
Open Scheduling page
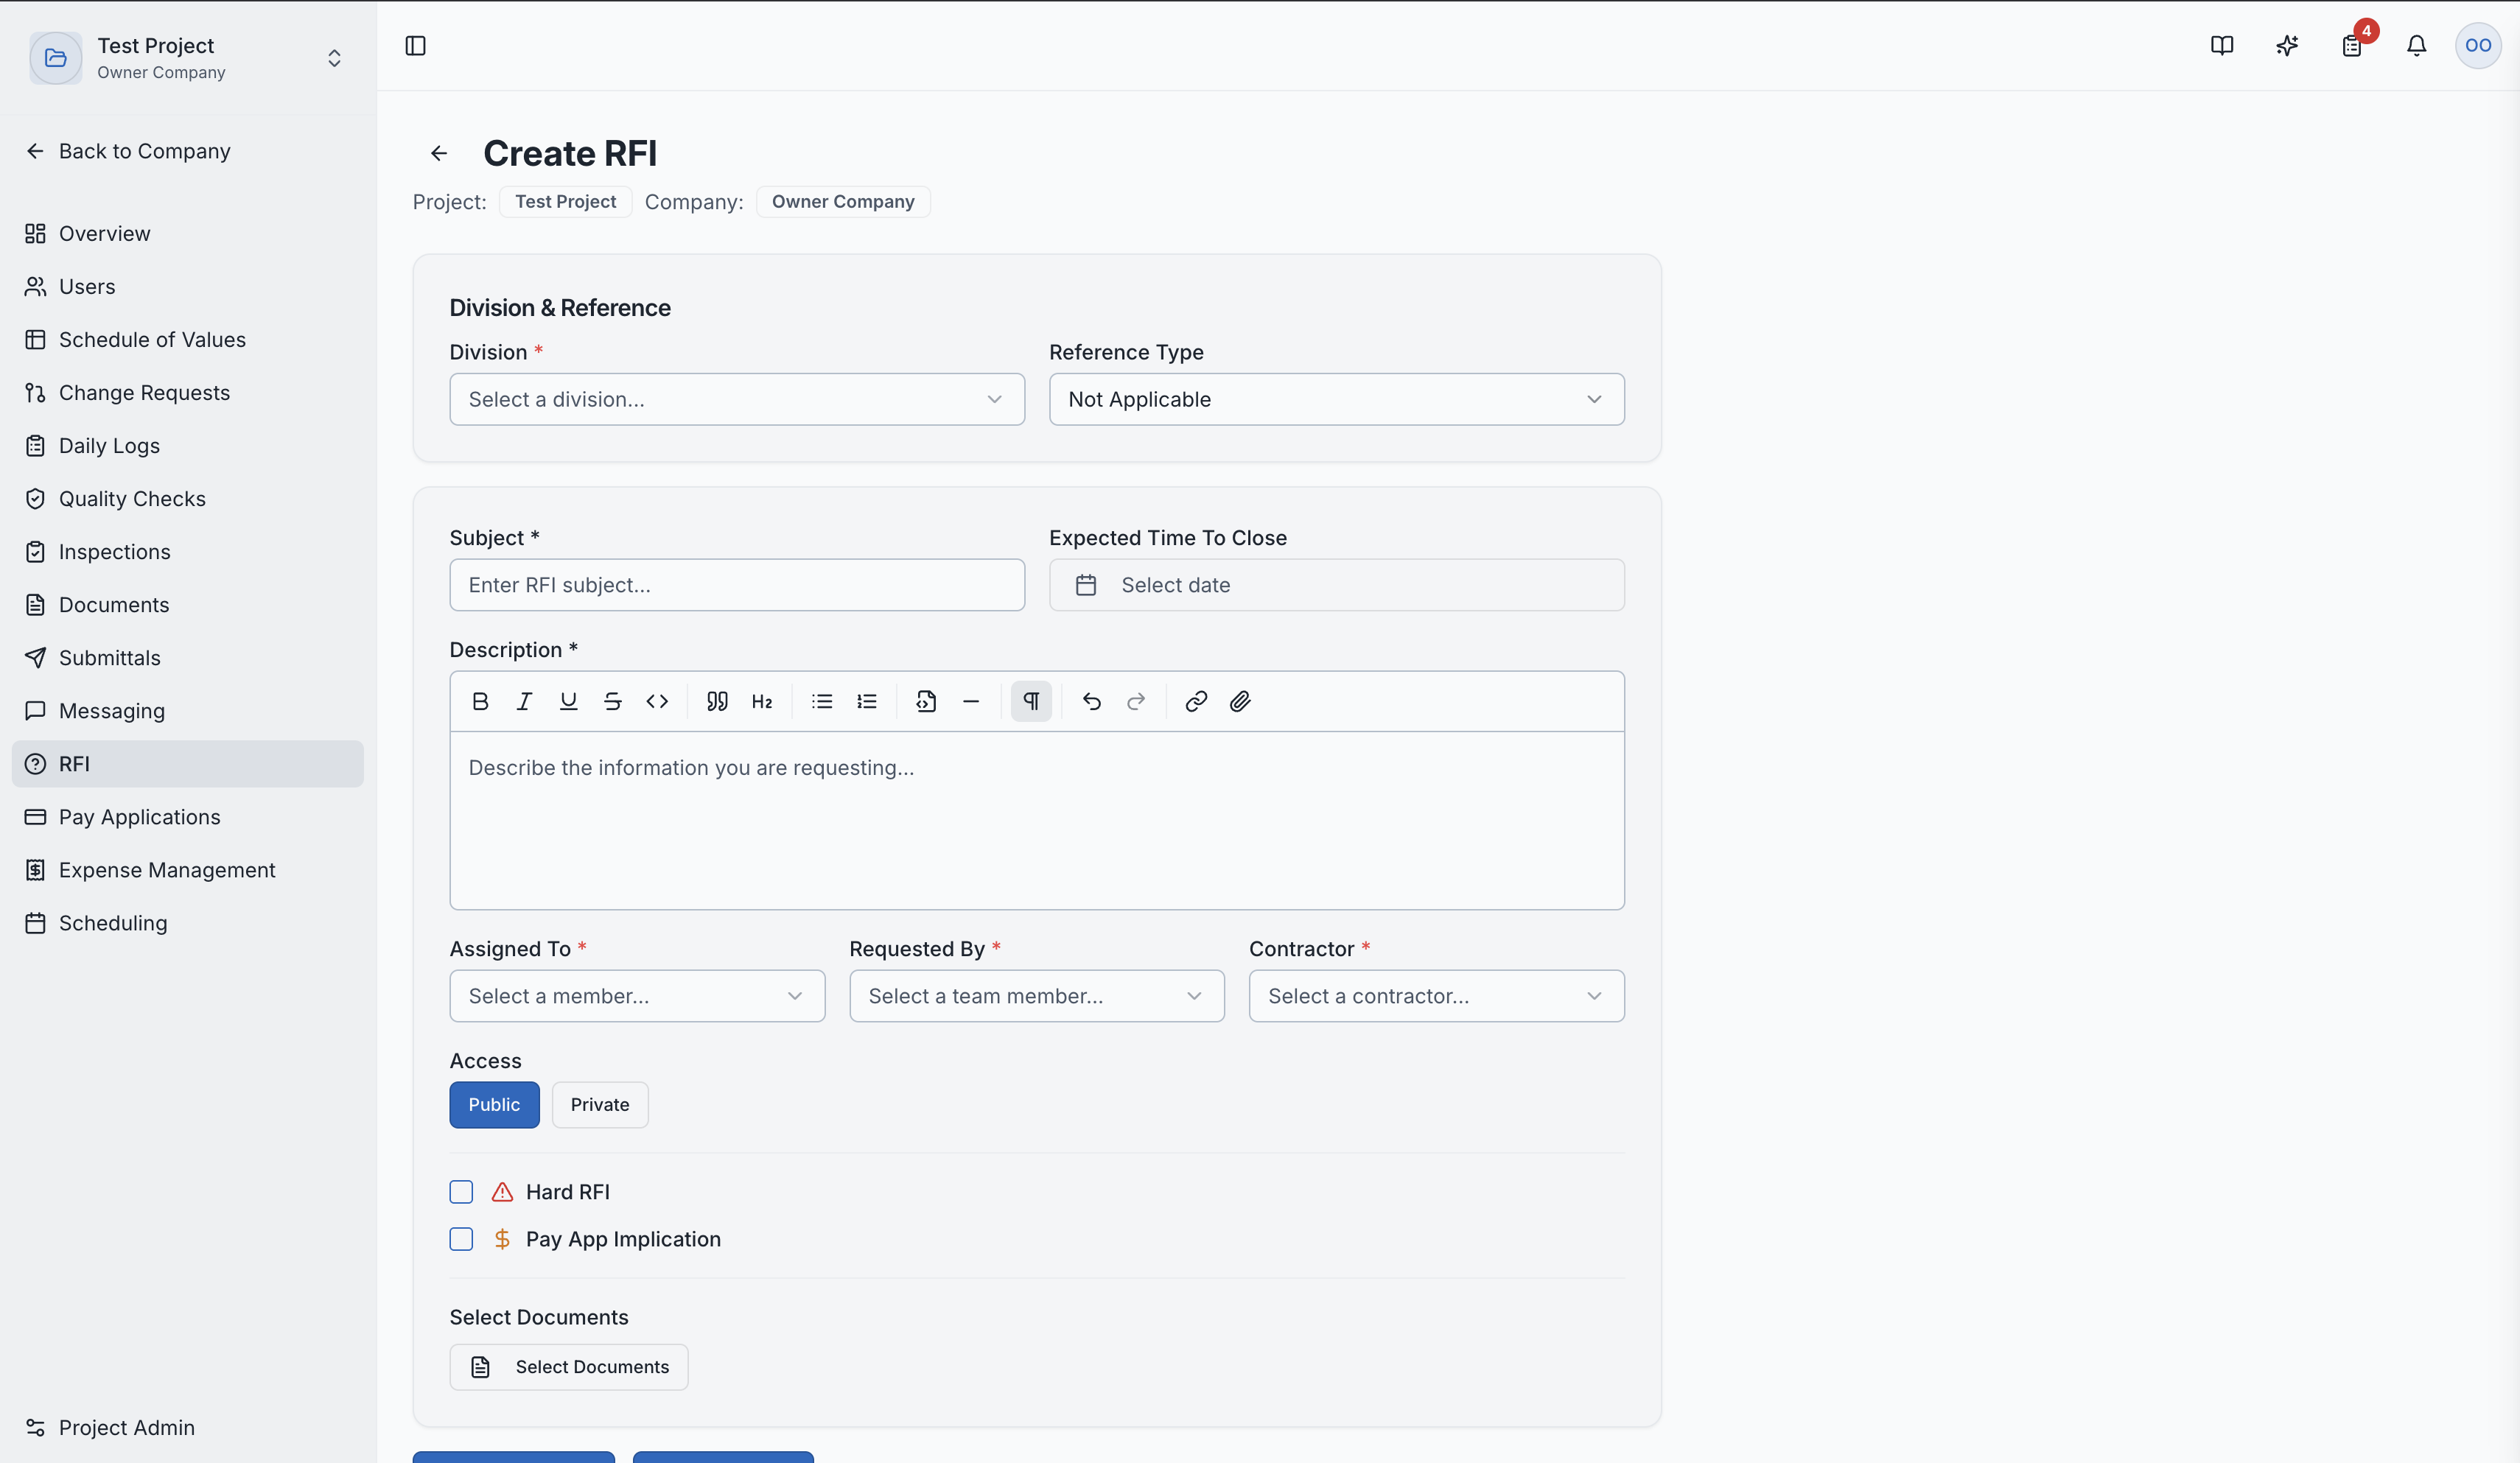(188, 923)
